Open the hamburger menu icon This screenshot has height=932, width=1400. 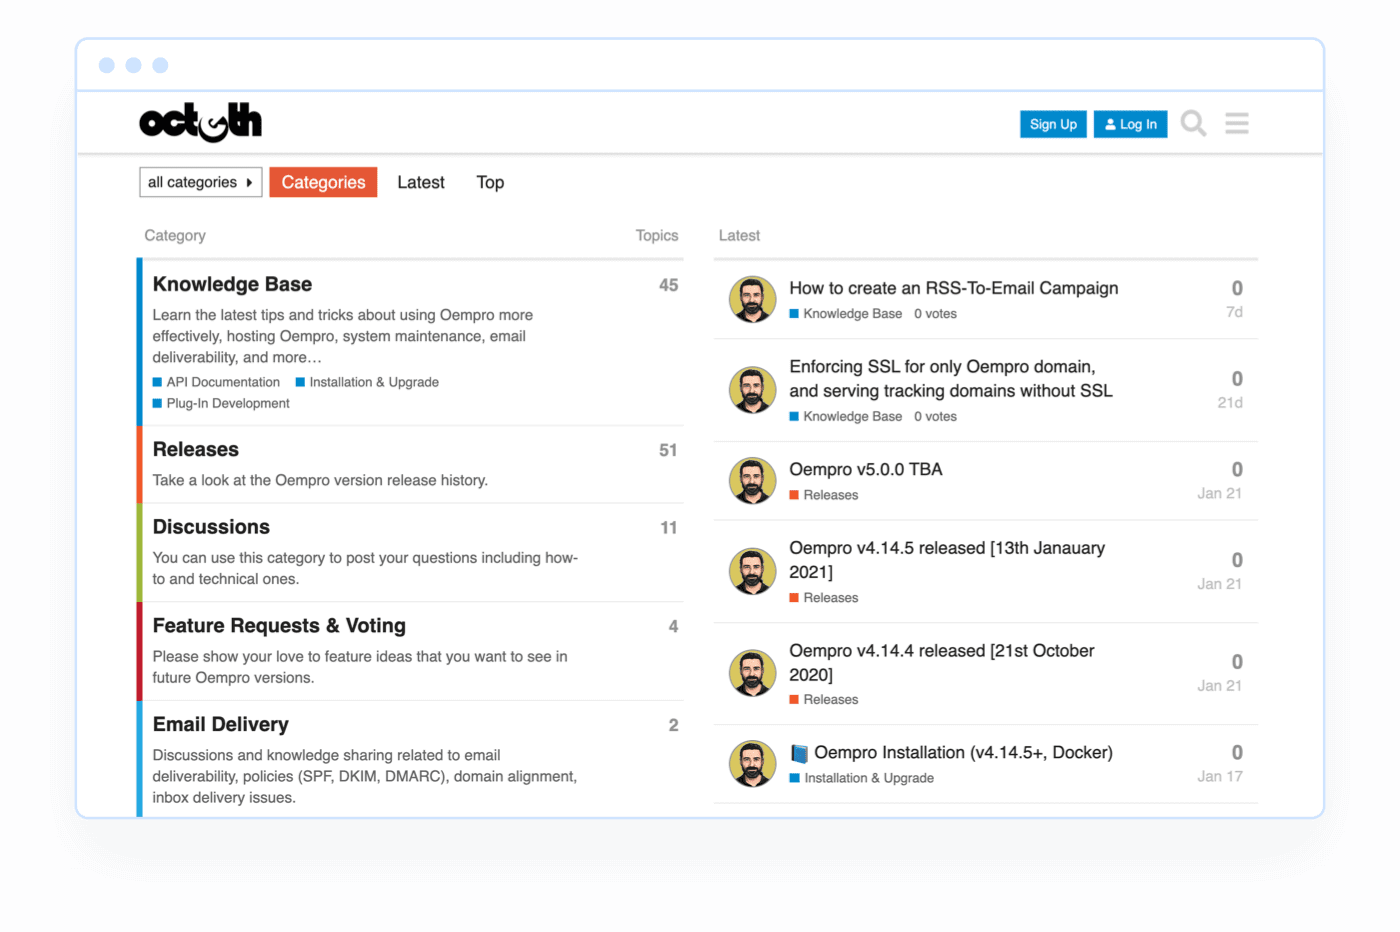(1237, 123)
